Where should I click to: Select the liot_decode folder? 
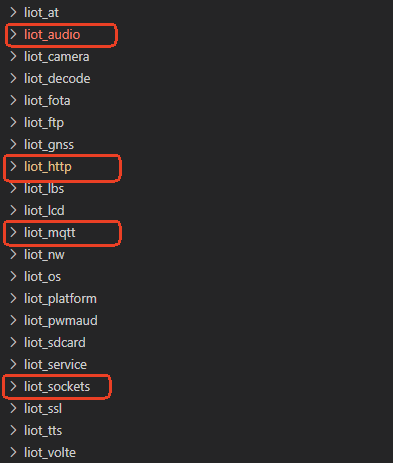pos(57,79)
